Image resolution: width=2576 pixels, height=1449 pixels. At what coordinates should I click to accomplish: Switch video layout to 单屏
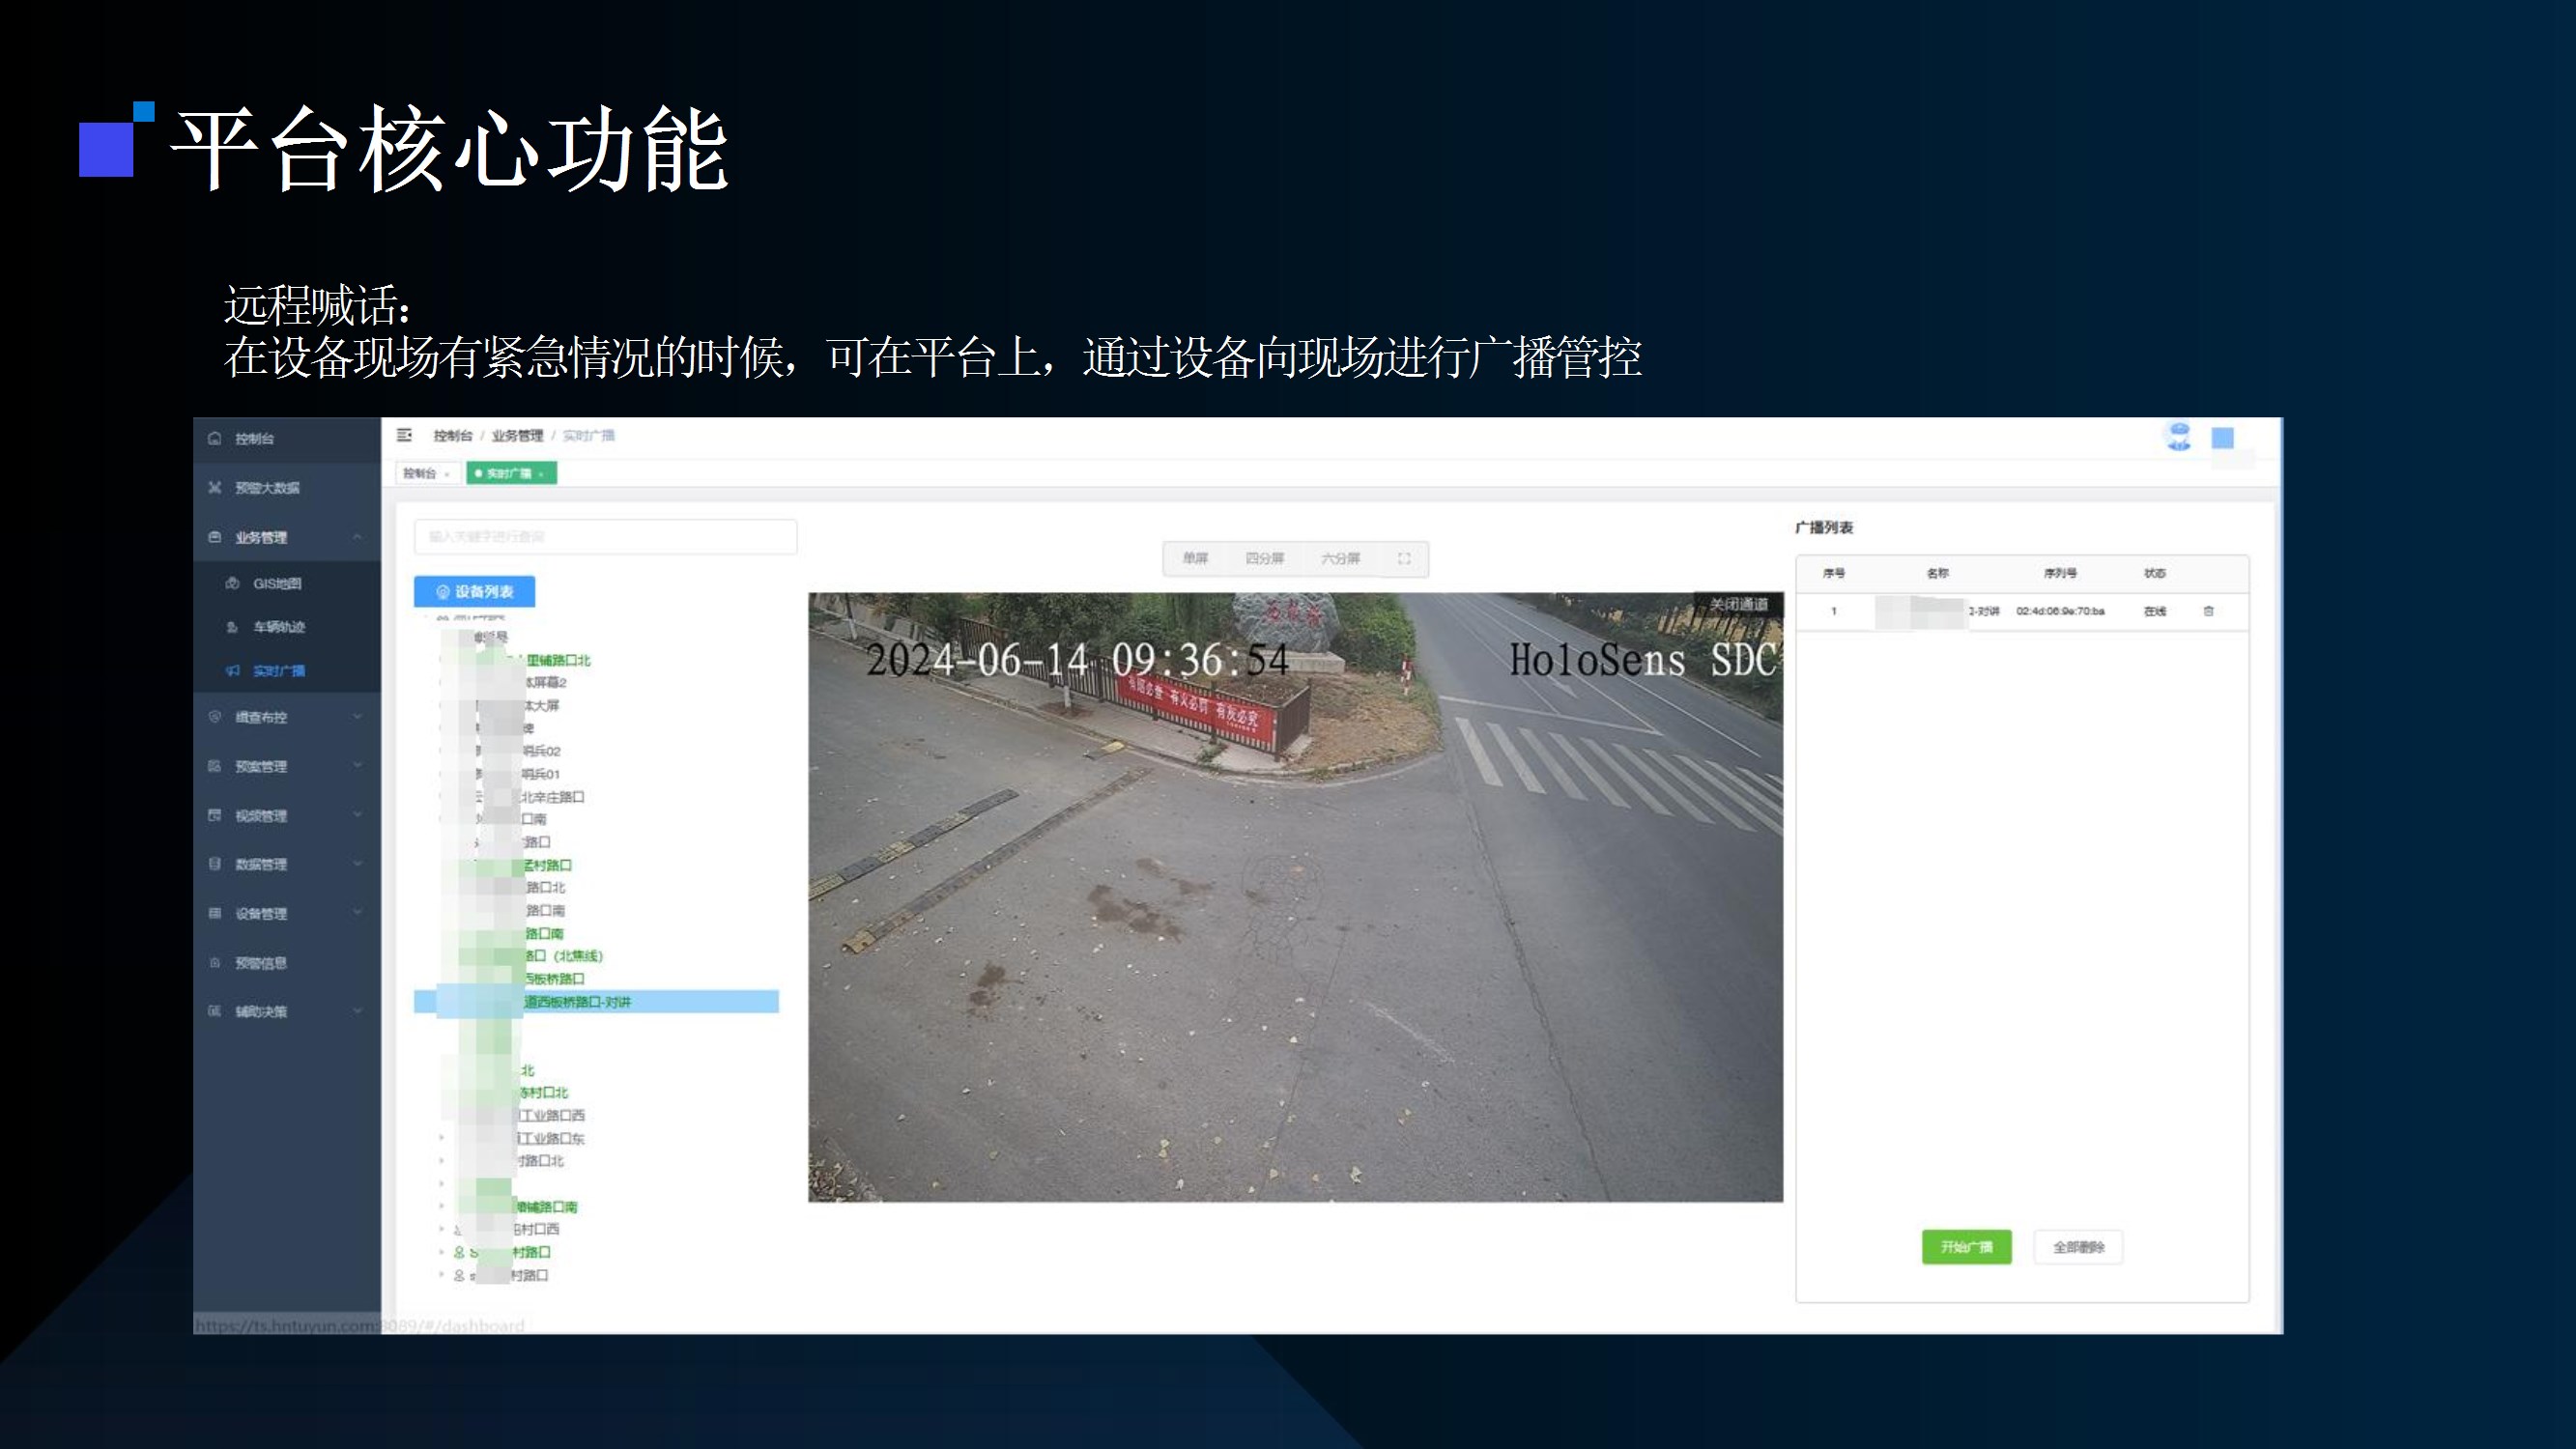pyautogui.click(x=1195, y=558)
